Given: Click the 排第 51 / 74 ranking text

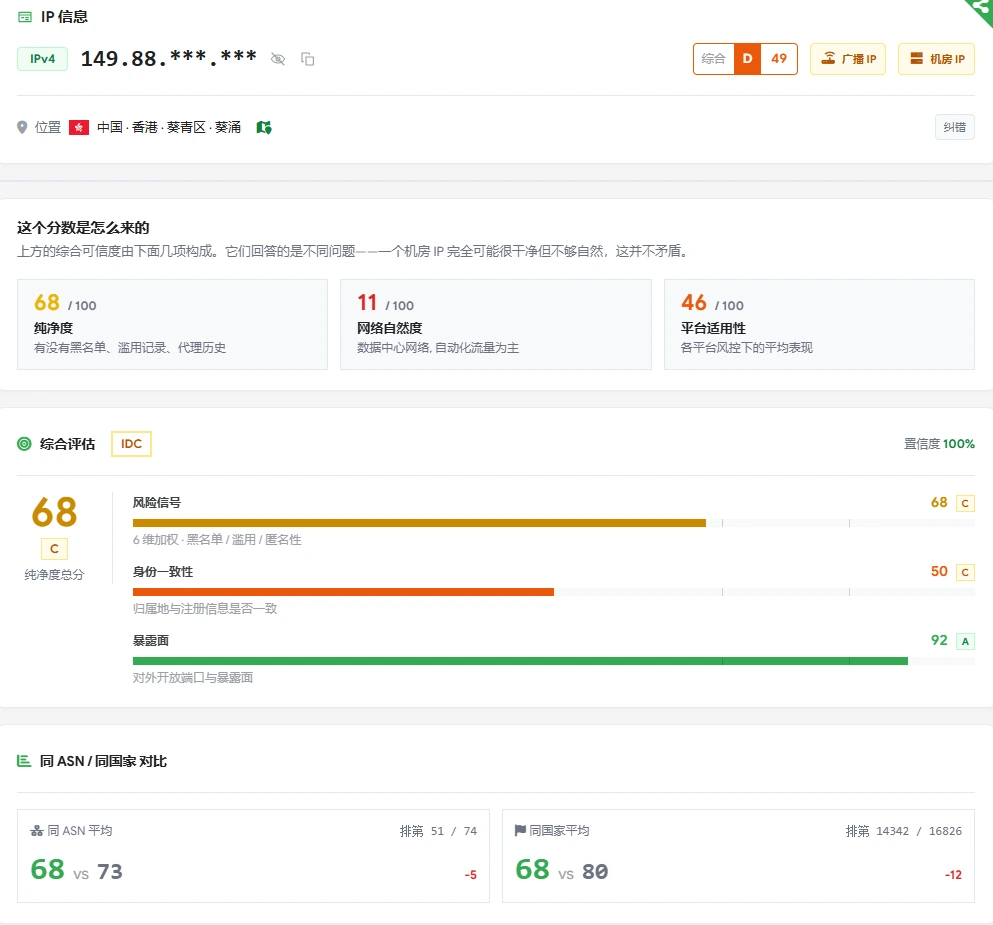Looking at the screenshot, I should click(438, 831).
